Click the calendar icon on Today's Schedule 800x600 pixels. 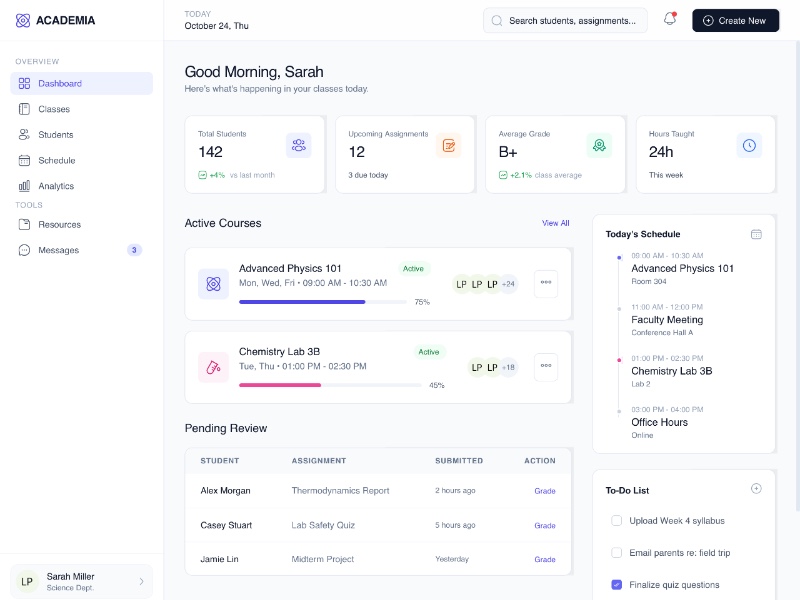pyautogui.click(x=756, y=234)
